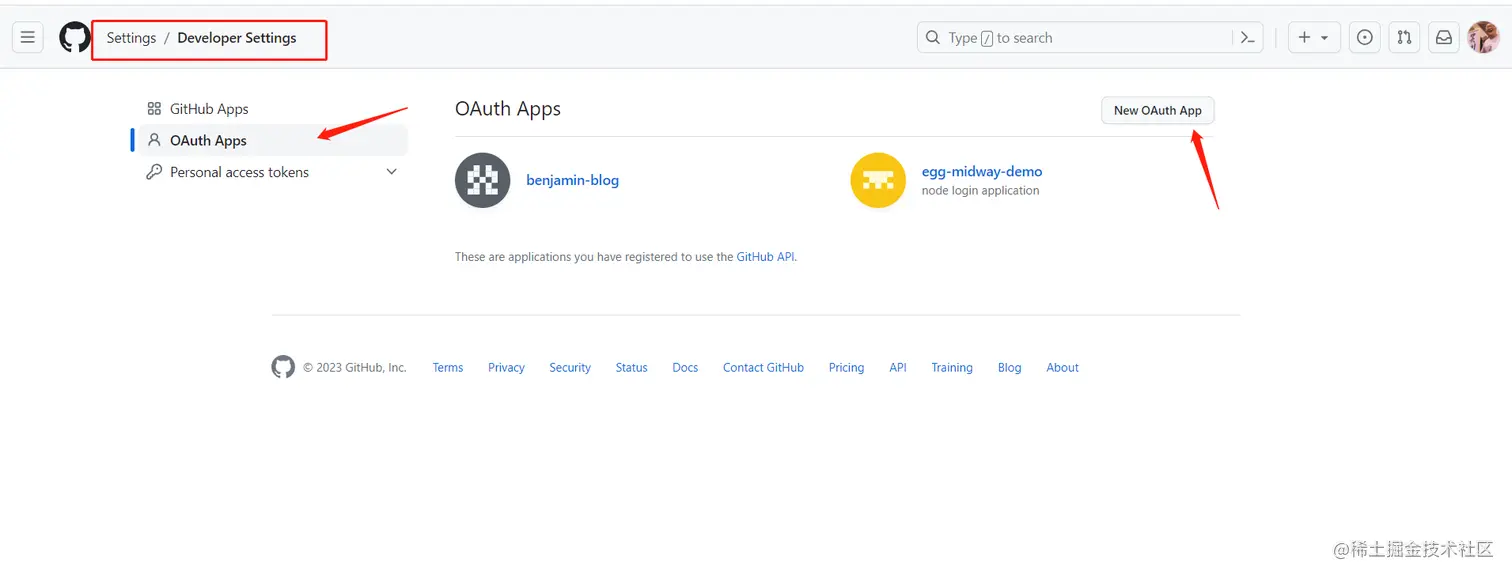Open the Security footer link

[570, 368]
